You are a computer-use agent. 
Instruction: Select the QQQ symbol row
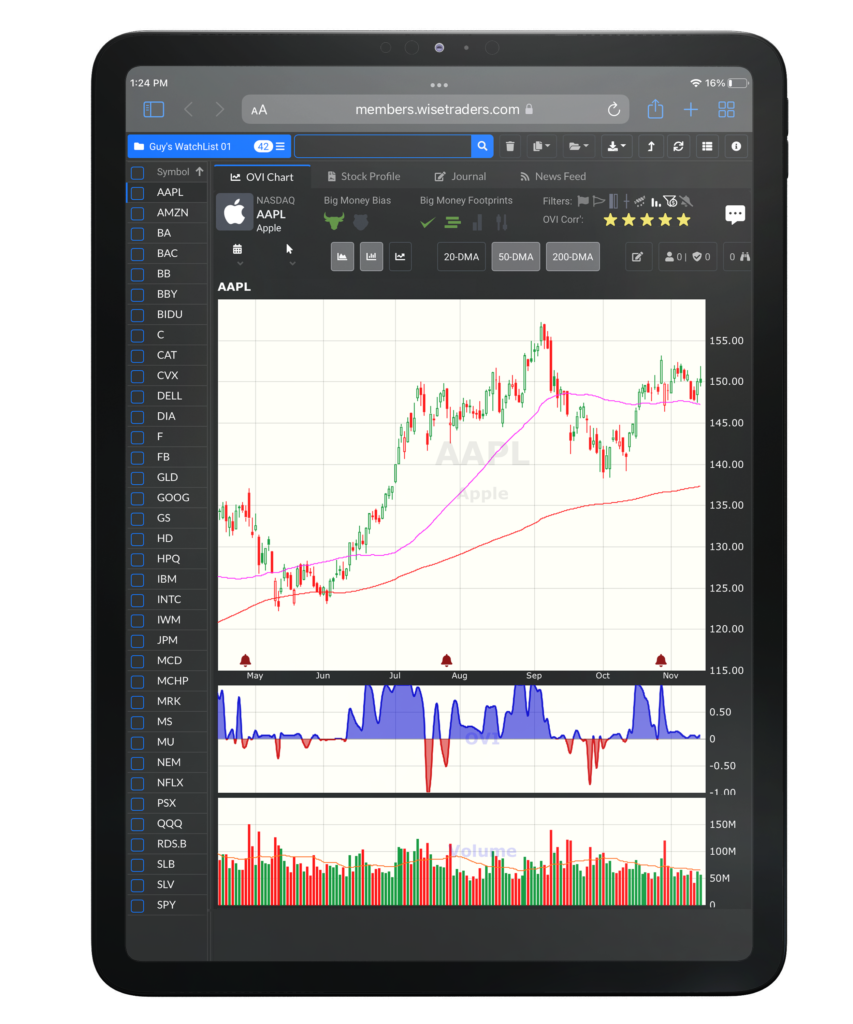click(167, 824)
